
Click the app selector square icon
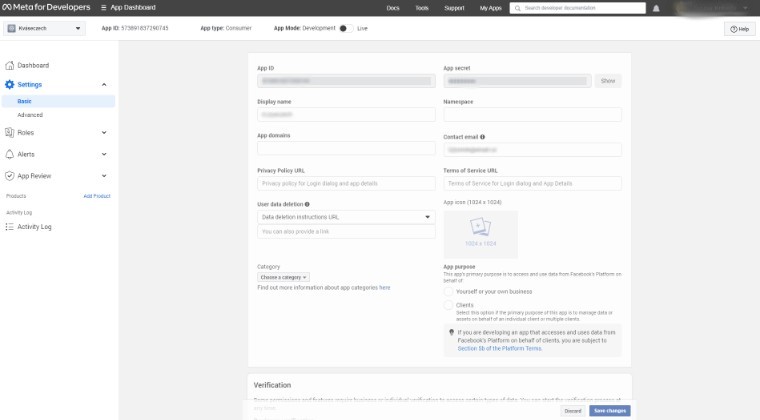pos(12,29)
